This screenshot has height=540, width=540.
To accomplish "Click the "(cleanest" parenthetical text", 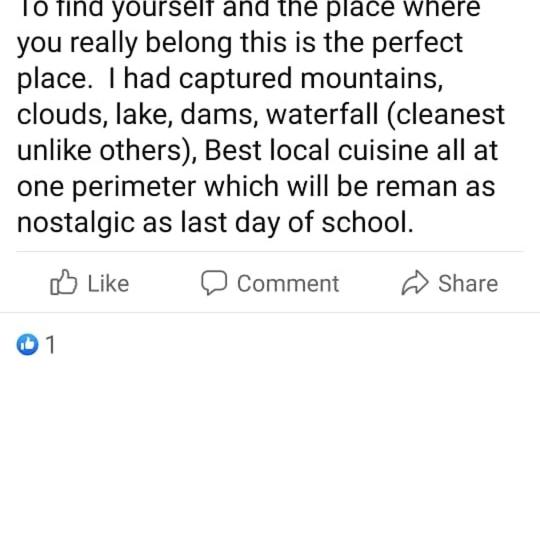I will (446, 115).
